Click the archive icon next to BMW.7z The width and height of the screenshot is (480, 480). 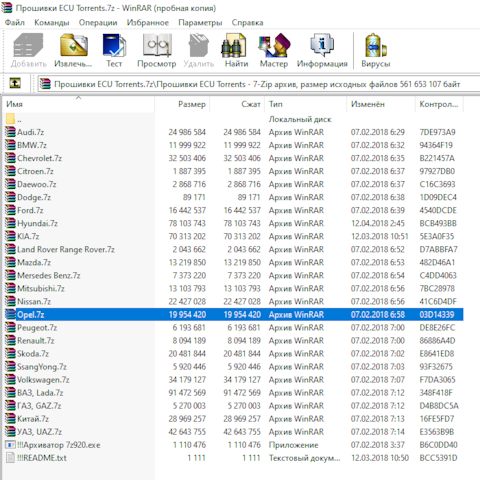pos(10,145)
